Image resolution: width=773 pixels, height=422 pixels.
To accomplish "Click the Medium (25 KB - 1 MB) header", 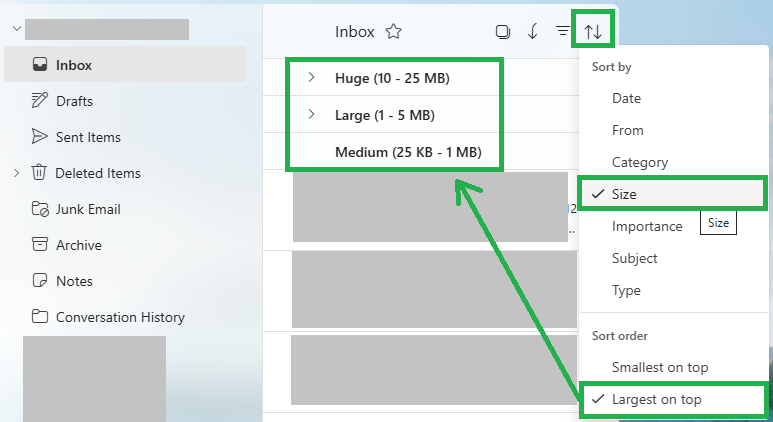I will pos(408,152).
